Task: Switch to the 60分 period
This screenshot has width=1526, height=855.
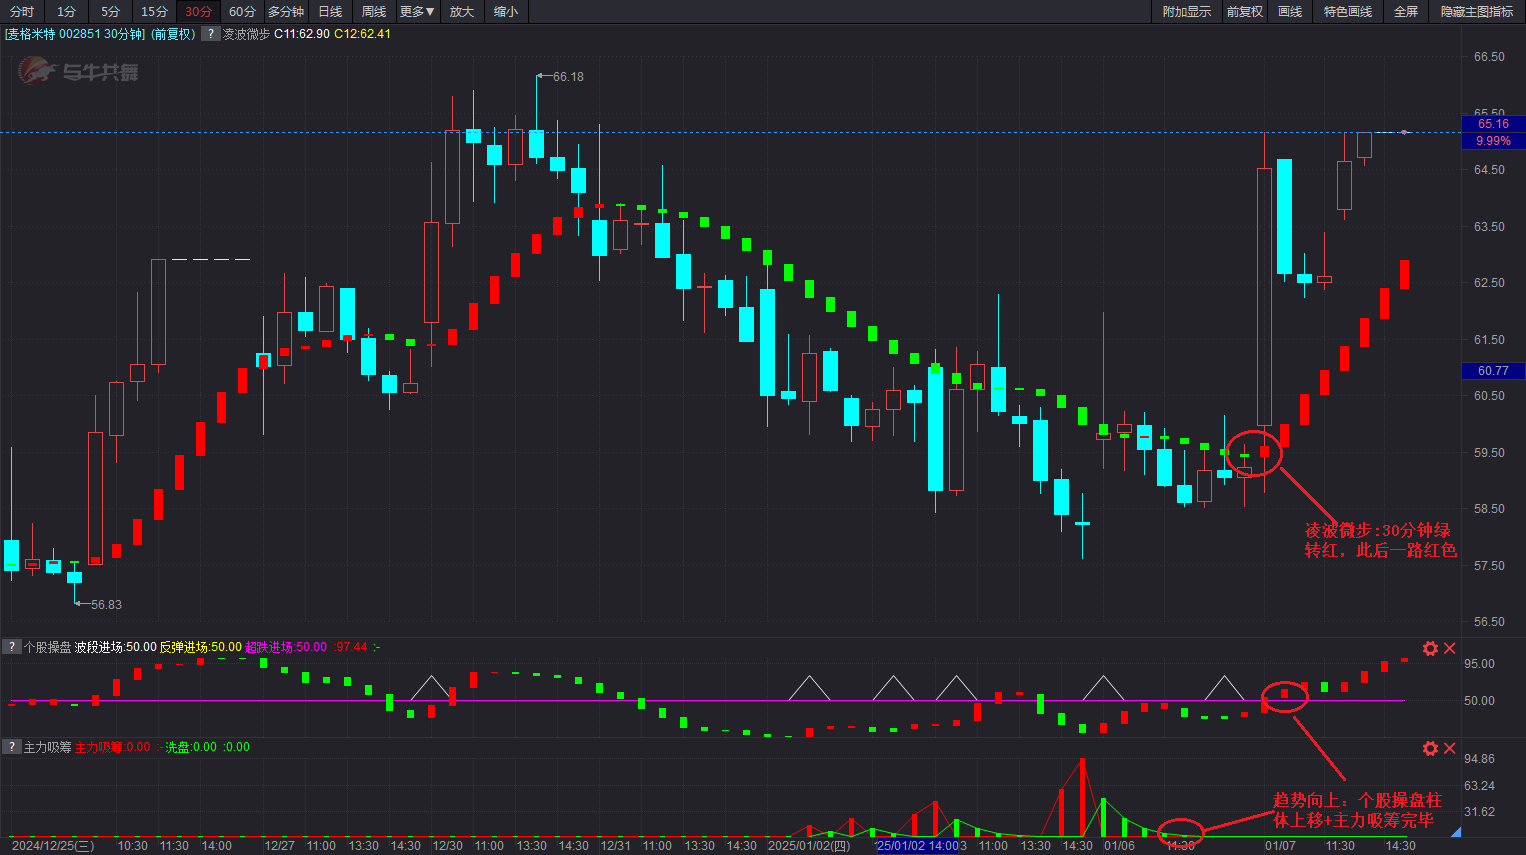Action: (242, 12)
